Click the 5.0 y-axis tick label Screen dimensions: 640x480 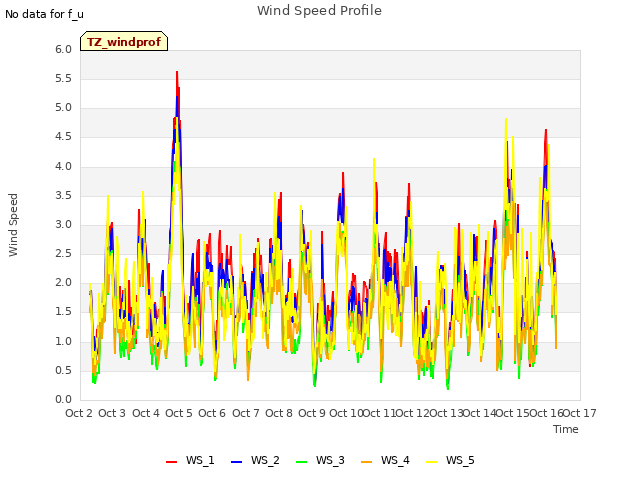pyautogui.click(x=64, y=108)
